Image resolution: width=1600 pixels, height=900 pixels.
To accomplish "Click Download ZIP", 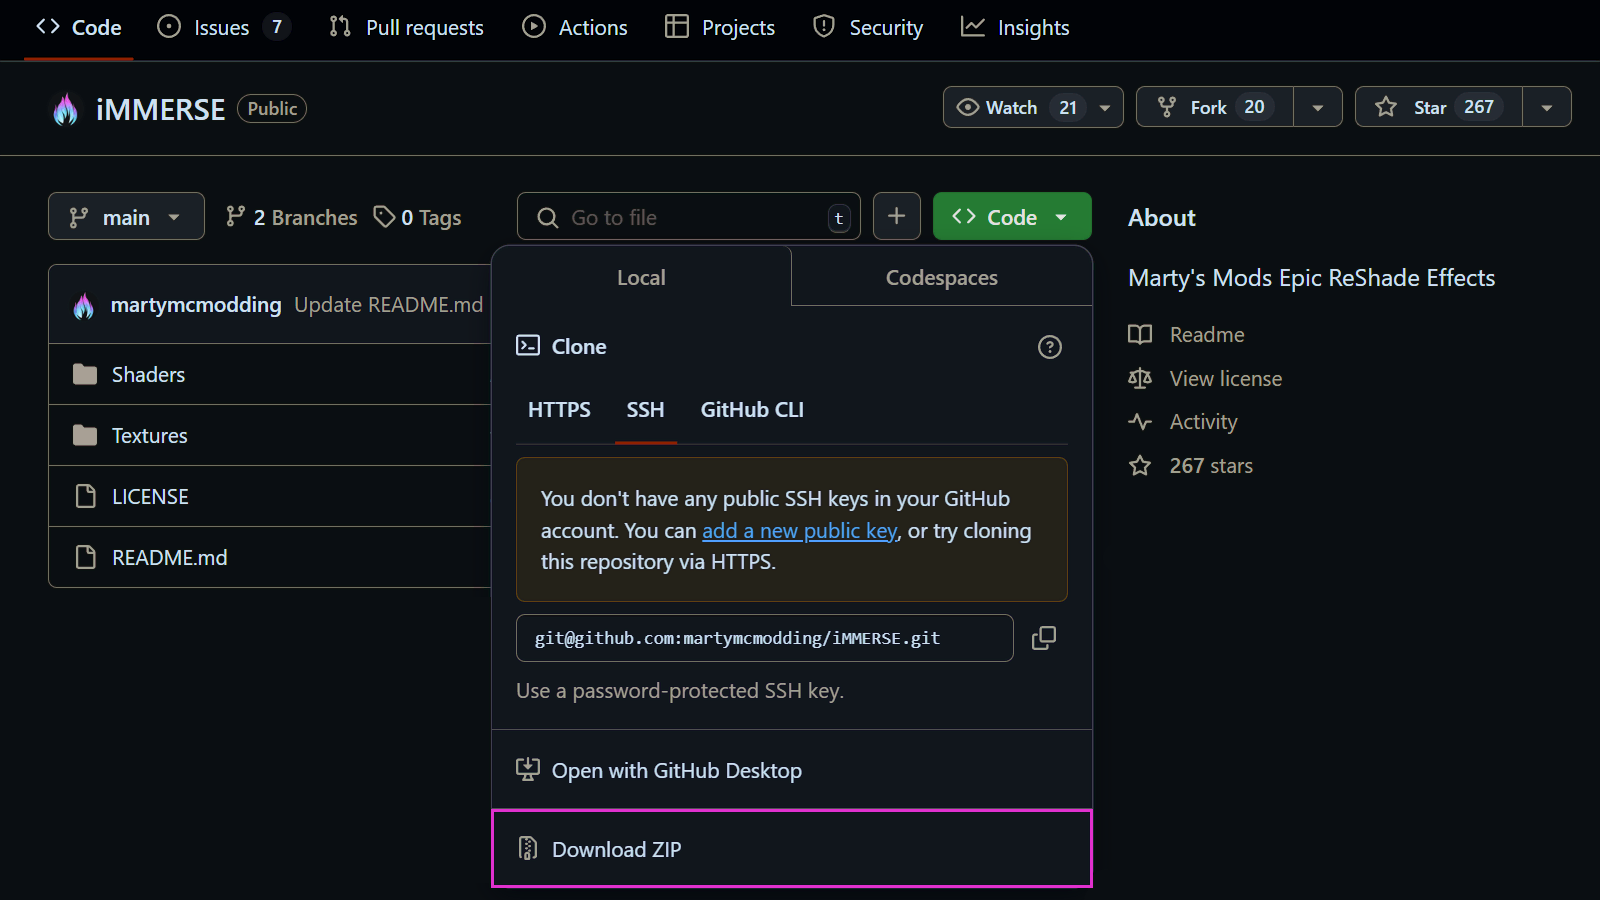I will (x=792, y=848).
